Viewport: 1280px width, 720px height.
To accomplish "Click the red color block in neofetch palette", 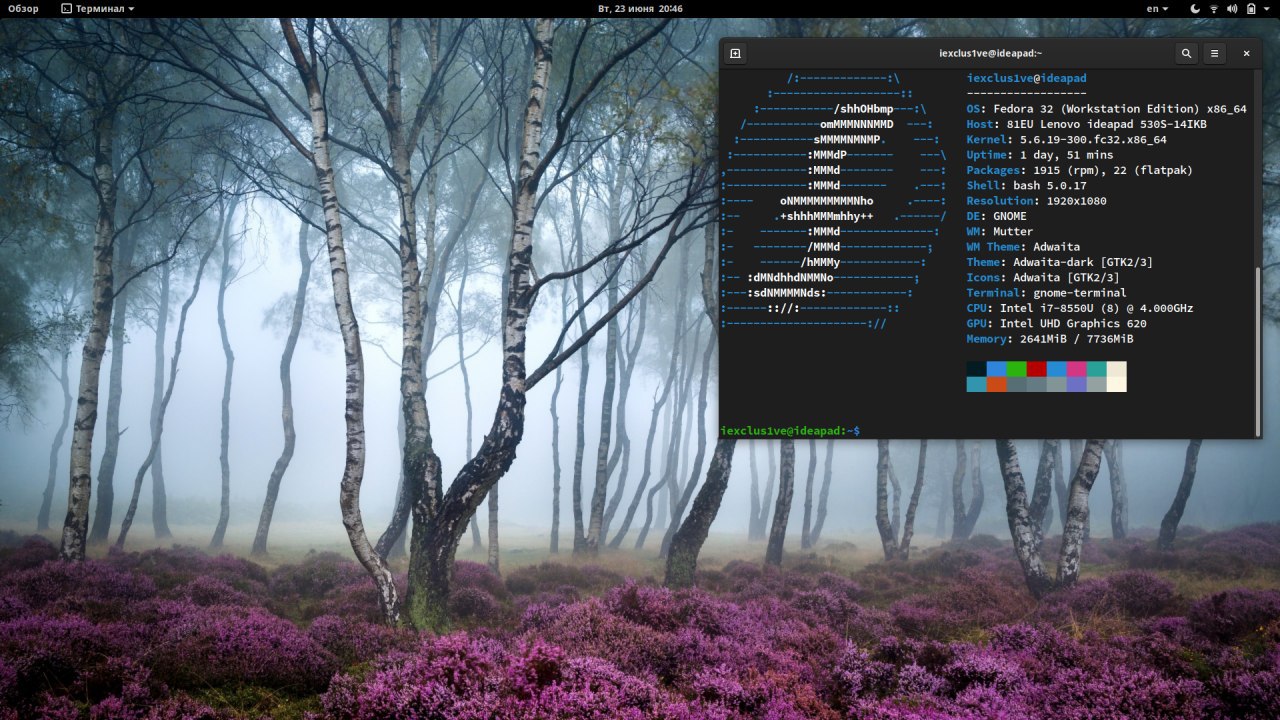I will click(x=1036, y=369).
